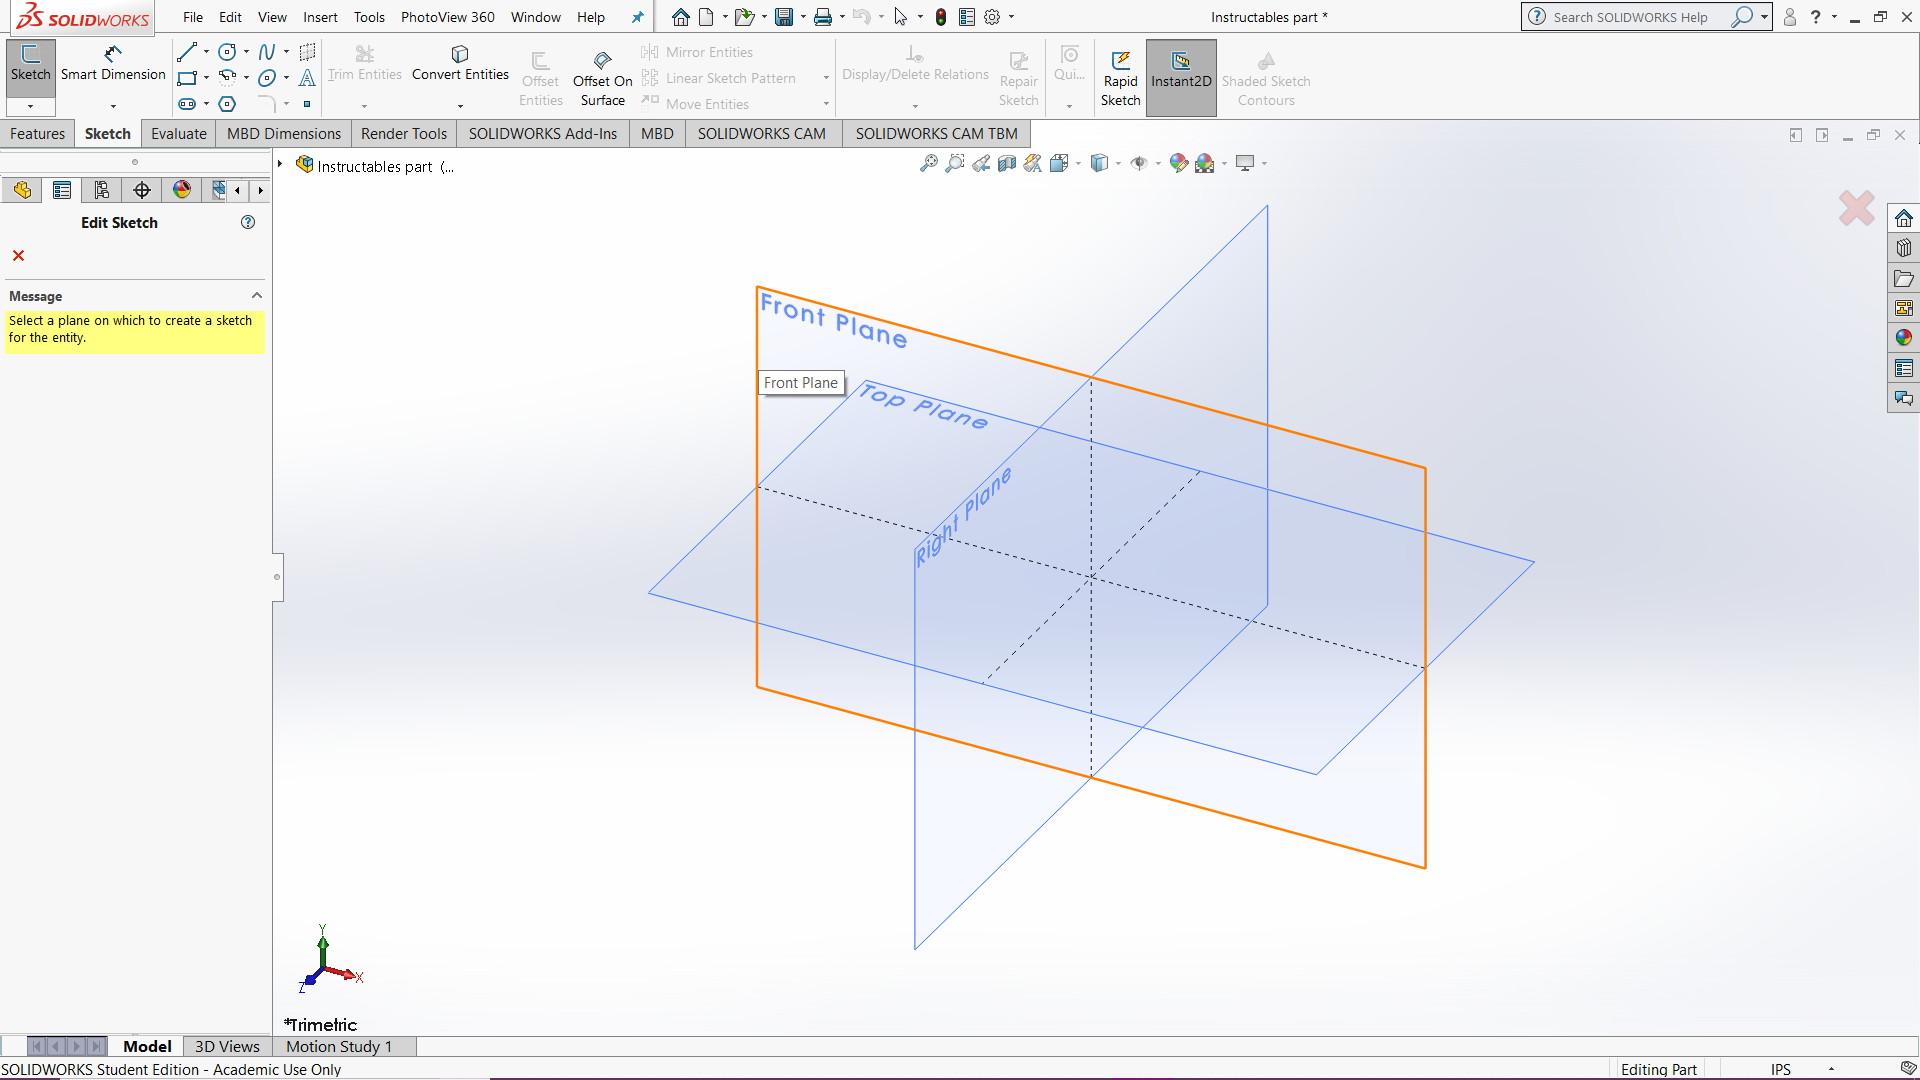This screenshot has width=1920, height=1080.
Task: Open the PropertyManager tab in left panel
Action: (62, 189)
